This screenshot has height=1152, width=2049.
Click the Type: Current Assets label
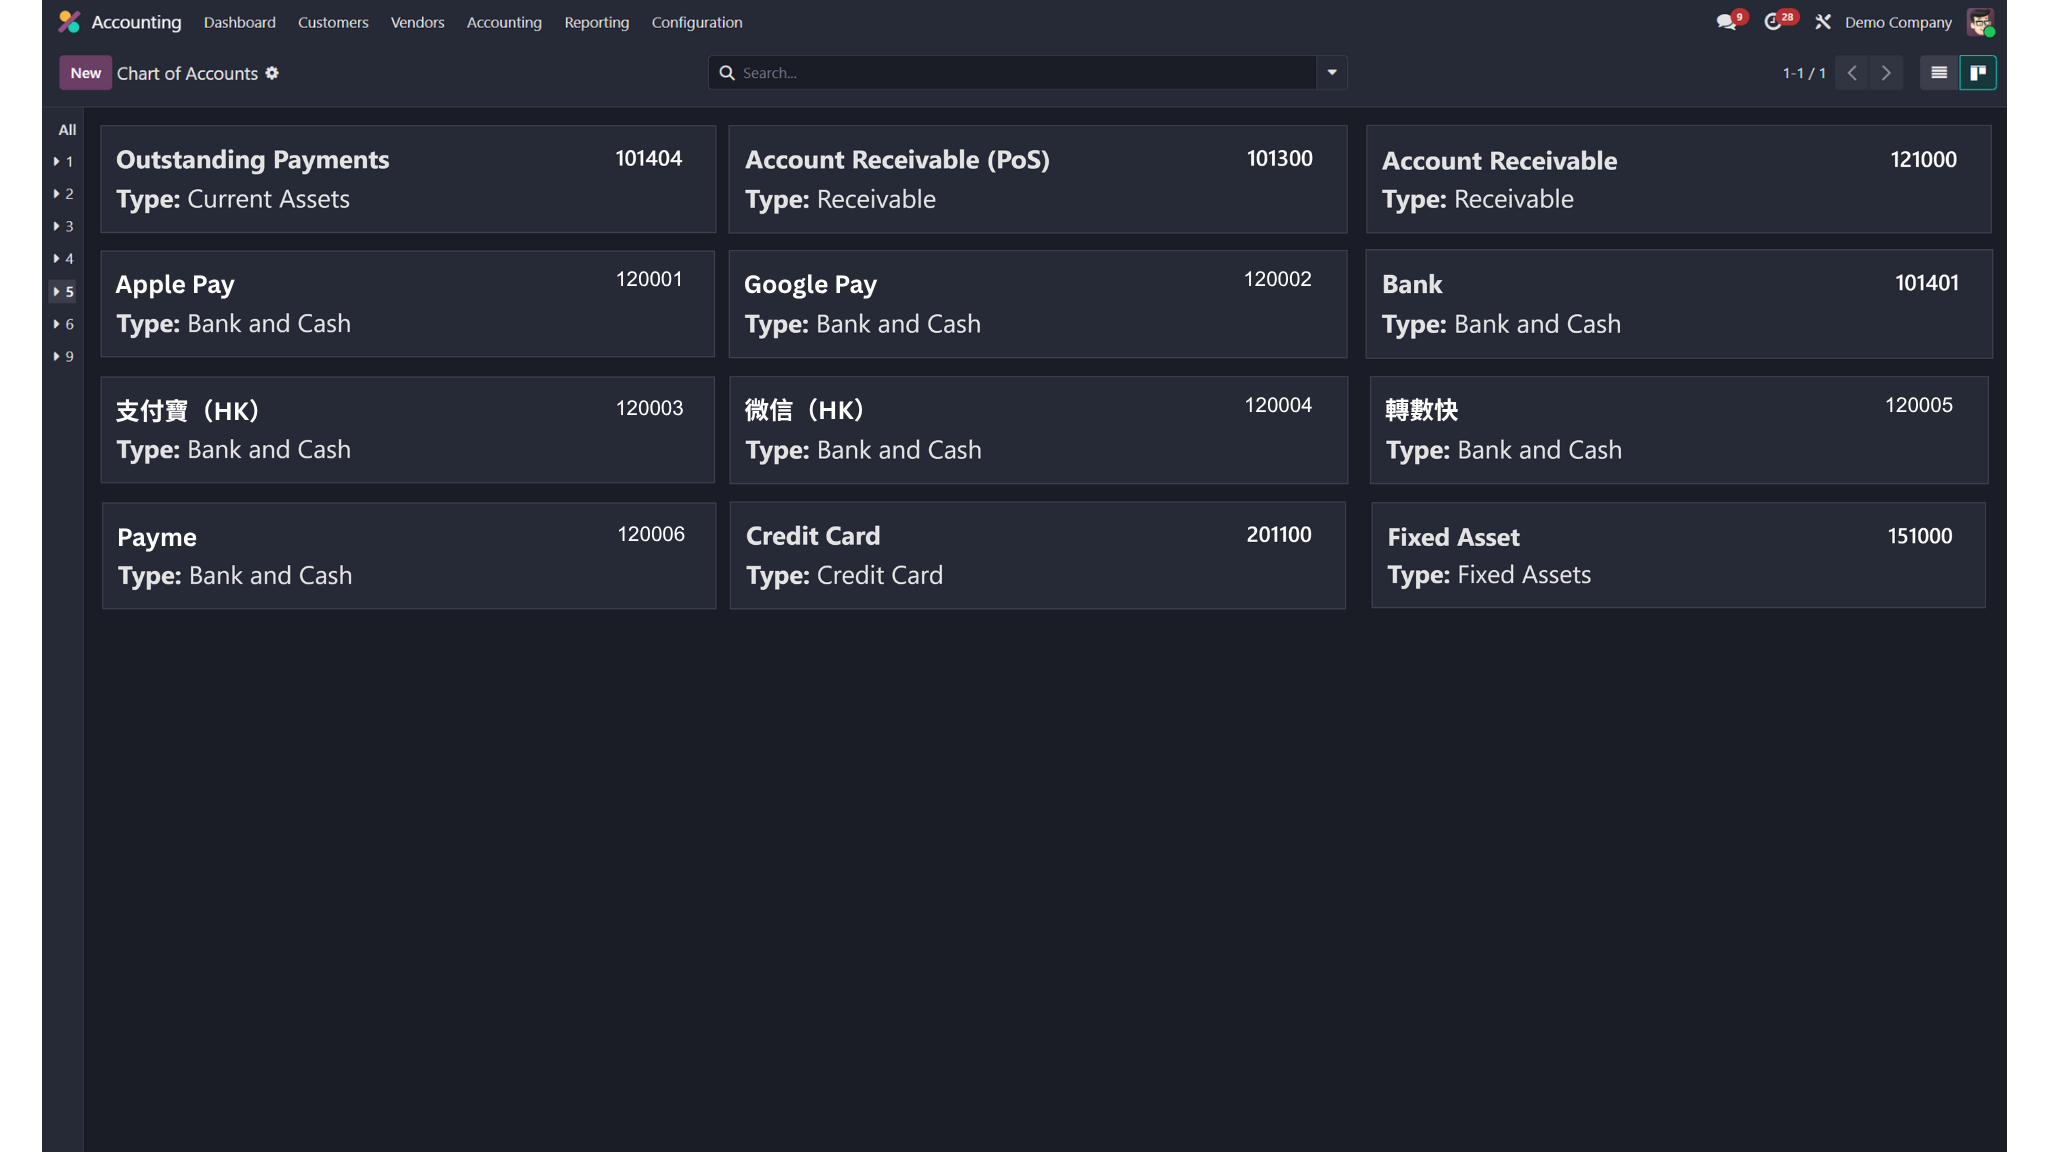(x=233, y=199)
